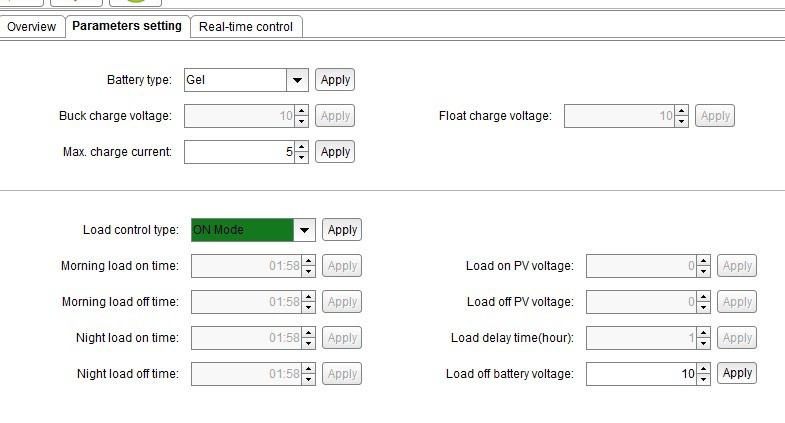Click the Load off battery voltage field
The height and width of the screenshot is (423, 785).
tap(640, 374)
